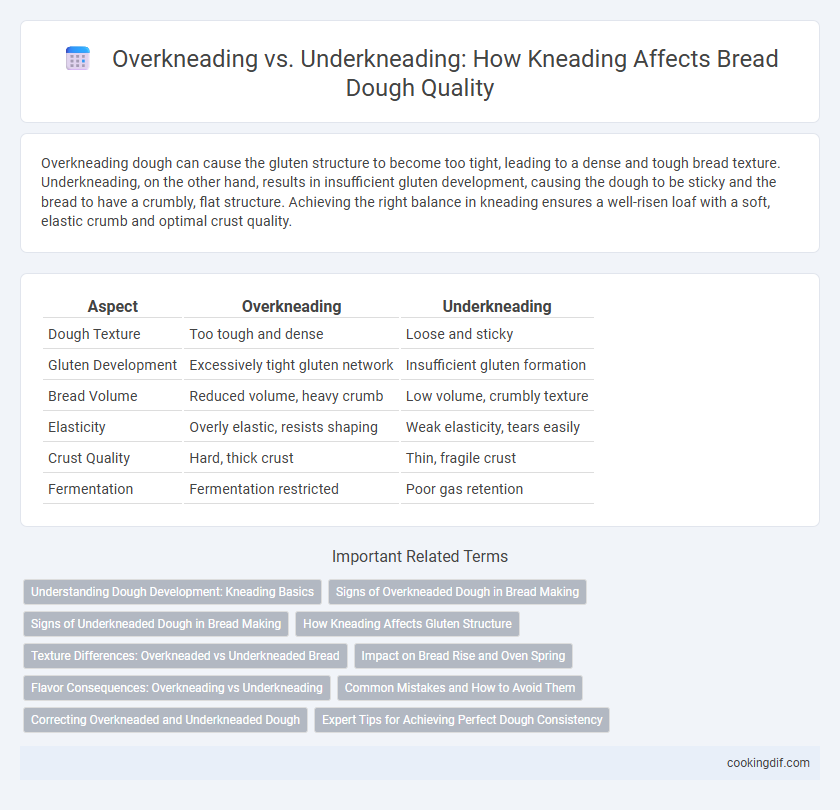Screen dimensions: 840x810
Task: Click the Fermentation restricted cell
Action: click(x=264, y=489)
